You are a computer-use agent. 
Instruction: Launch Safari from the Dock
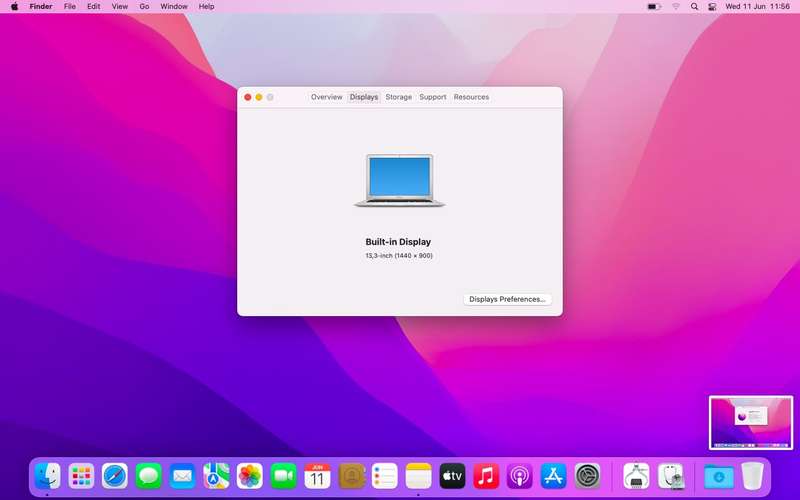tap(115, 476)
